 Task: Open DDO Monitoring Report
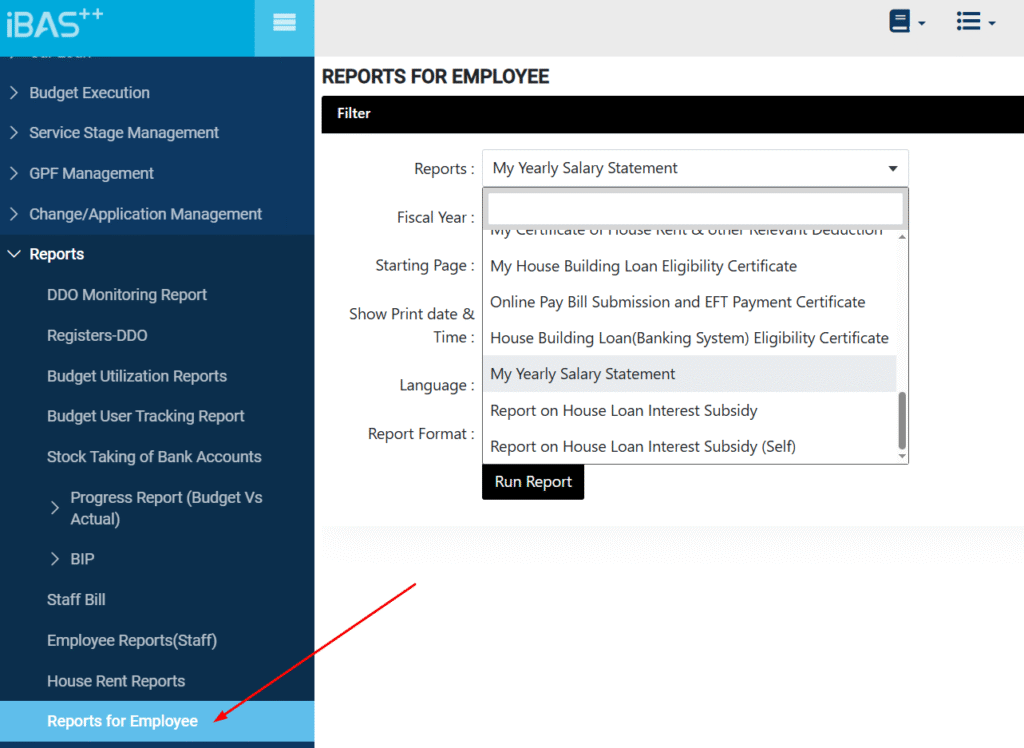127,295
